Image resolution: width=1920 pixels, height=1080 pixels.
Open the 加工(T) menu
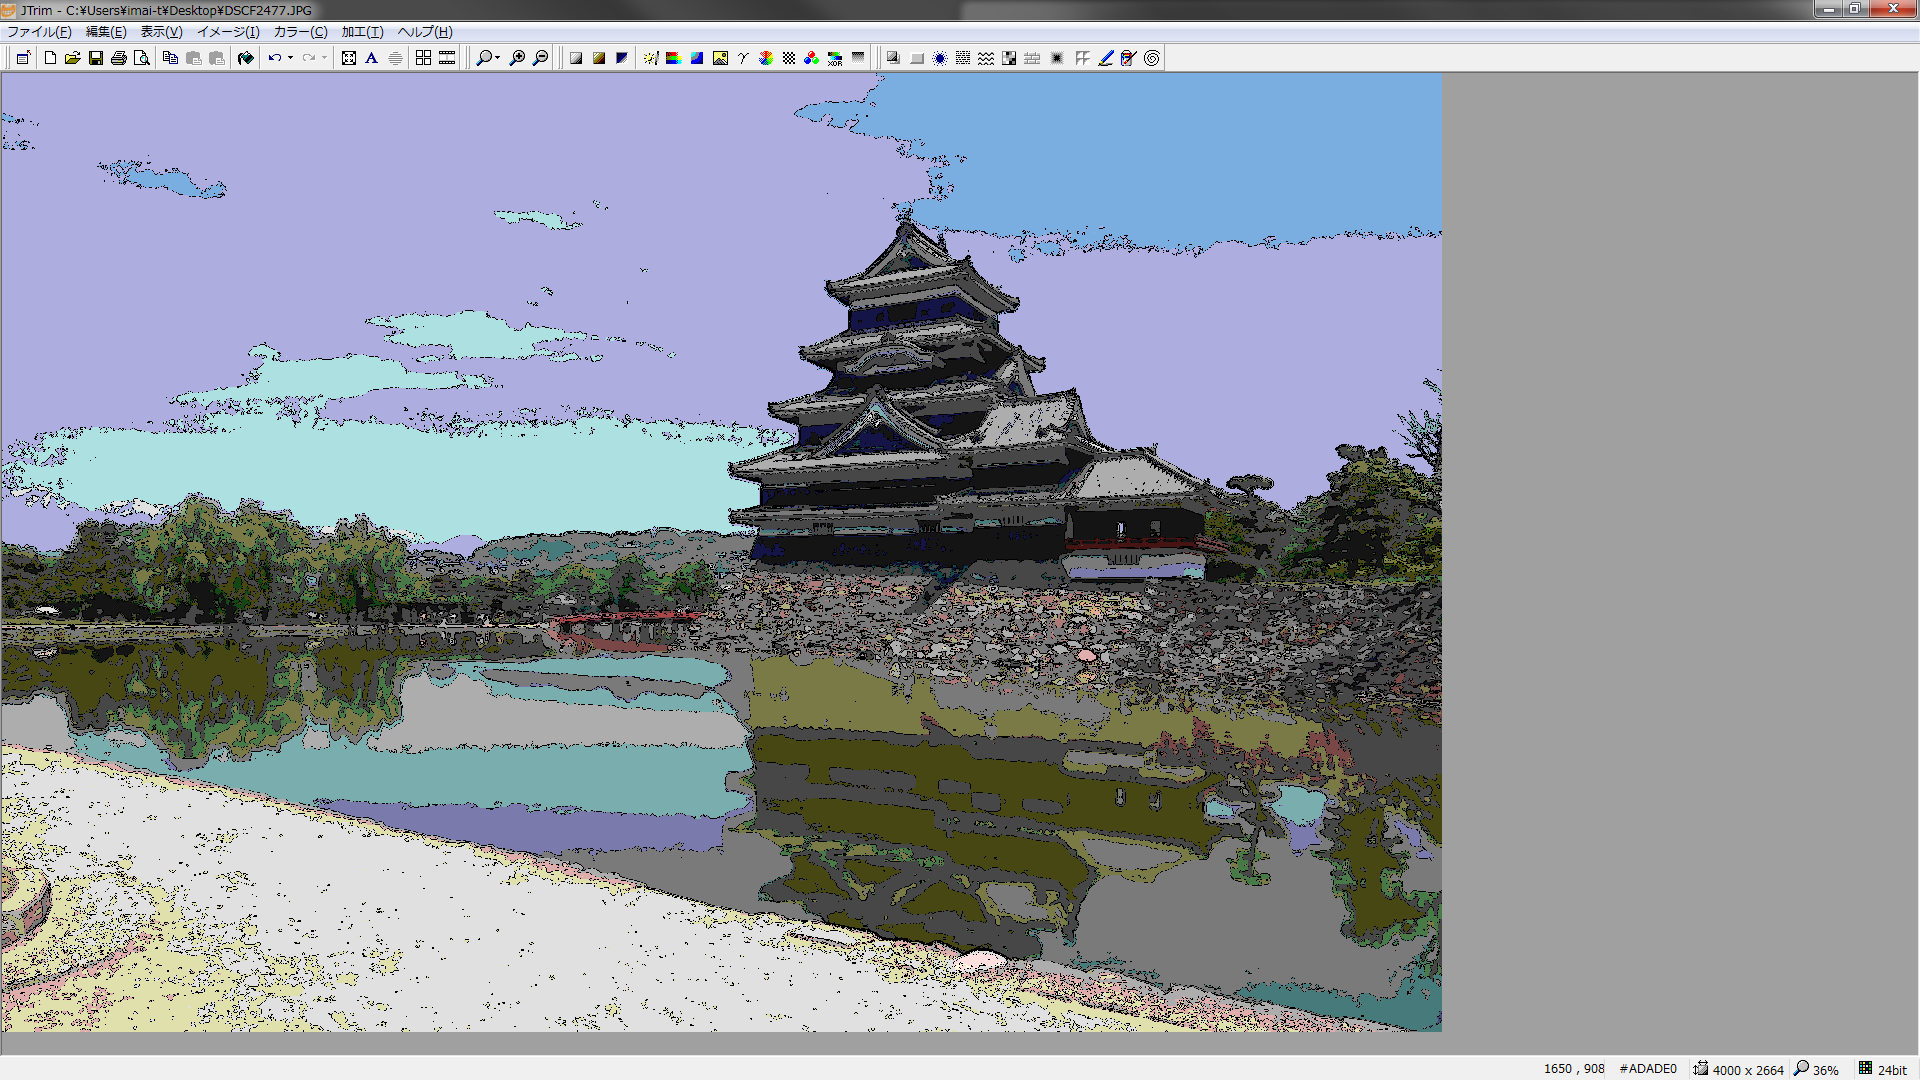[x=362, y=32]
